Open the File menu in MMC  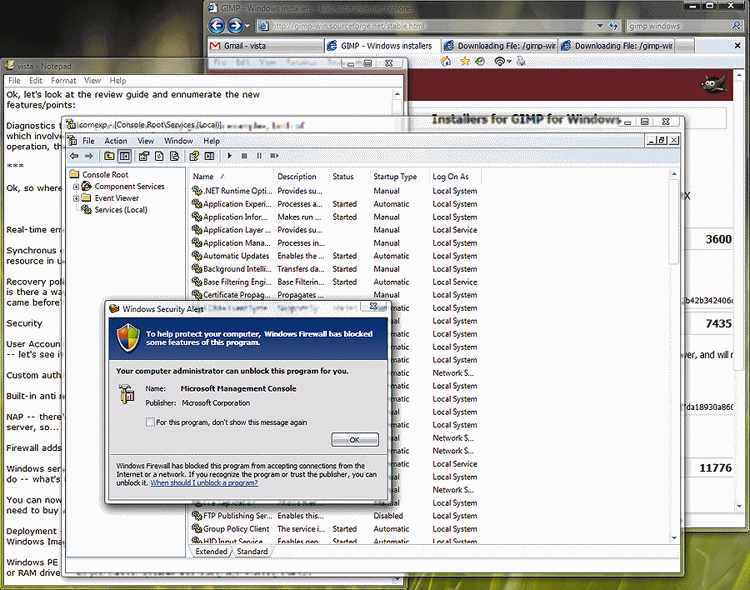coord(88,141)
